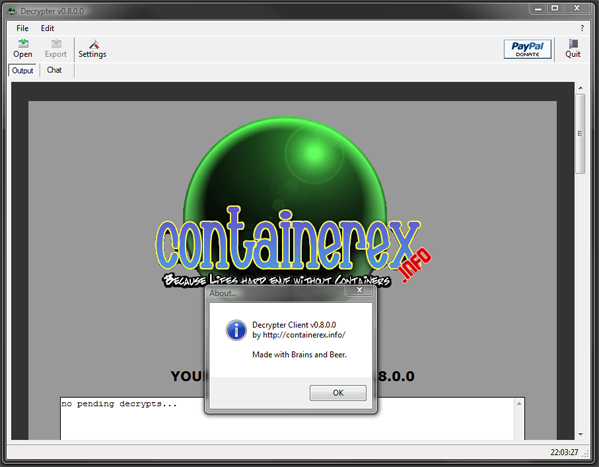Image resolution: width=599 pixels, height=467 pixels.
Task: Maximize the Decrypter window
Action: (555, 8)
